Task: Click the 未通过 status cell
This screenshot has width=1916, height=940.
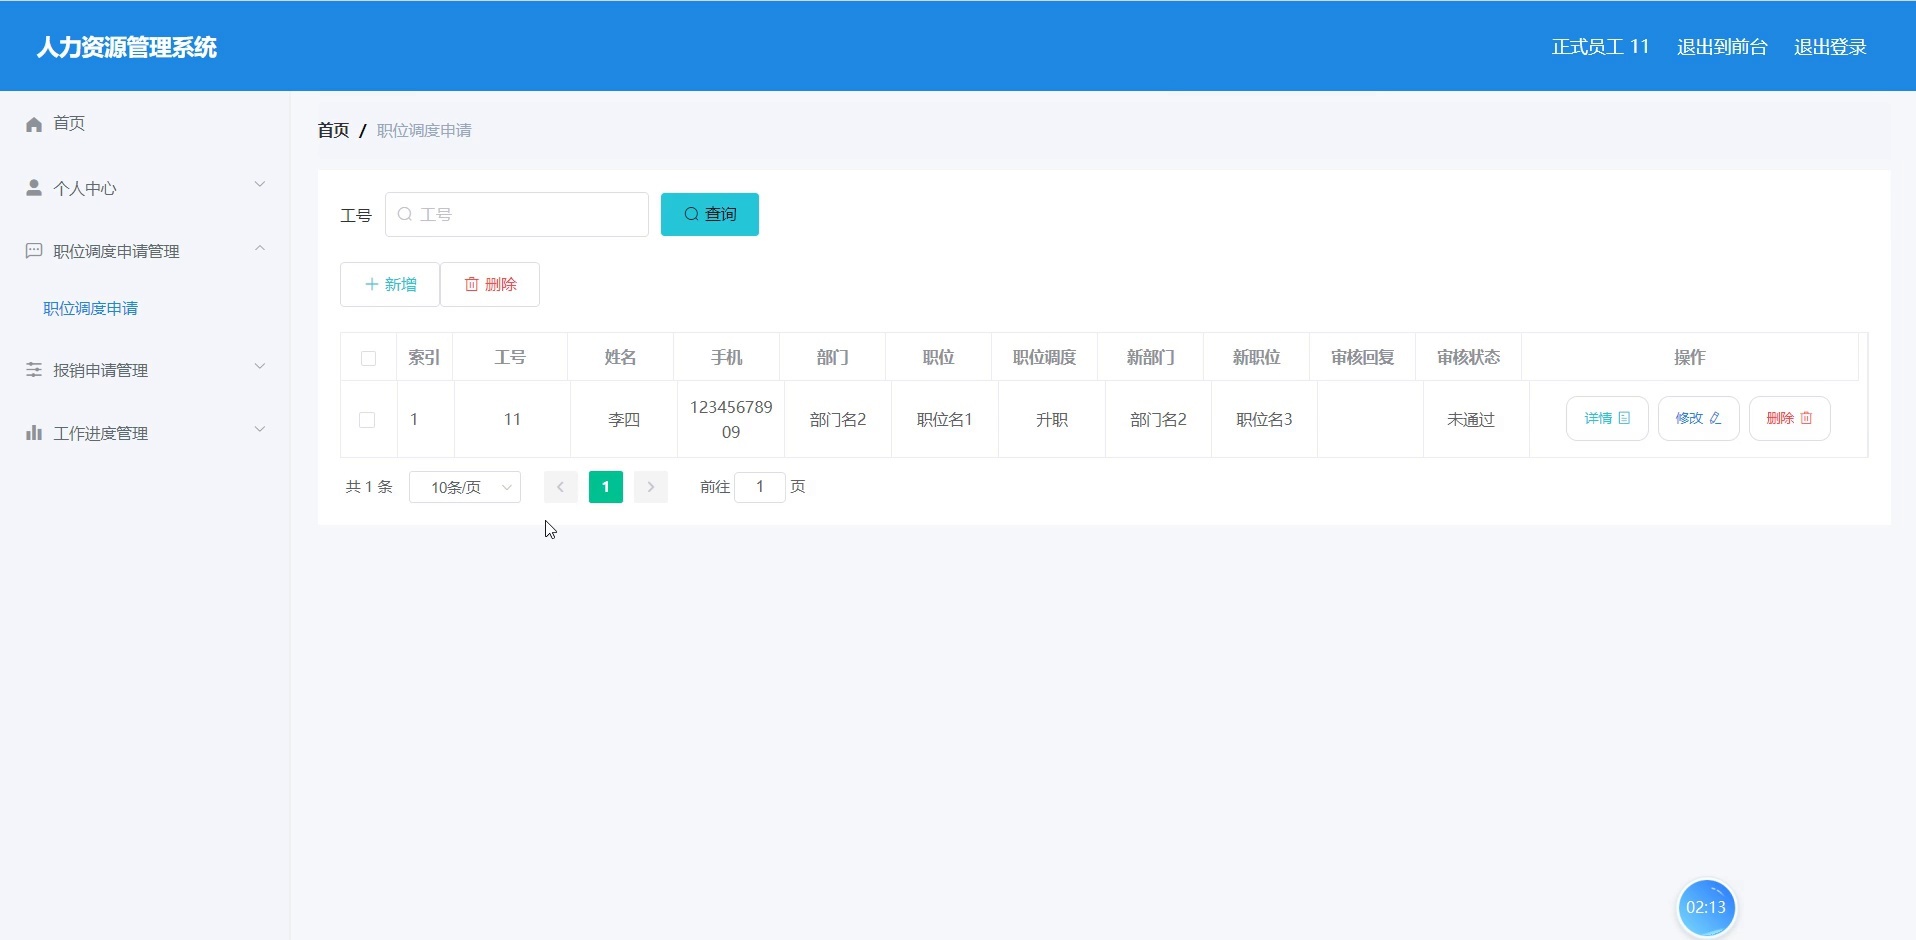Action: pos(1471,420)
